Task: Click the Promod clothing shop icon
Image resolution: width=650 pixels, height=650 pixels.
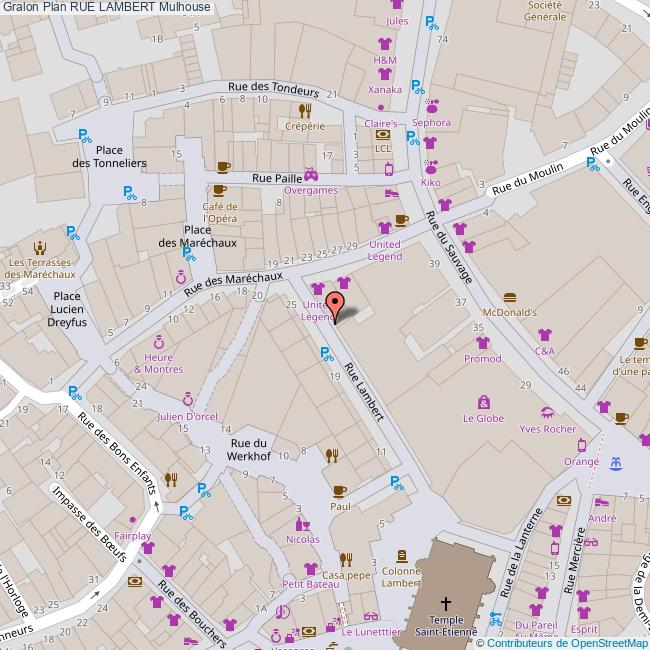Action: (x=483, y=343)
